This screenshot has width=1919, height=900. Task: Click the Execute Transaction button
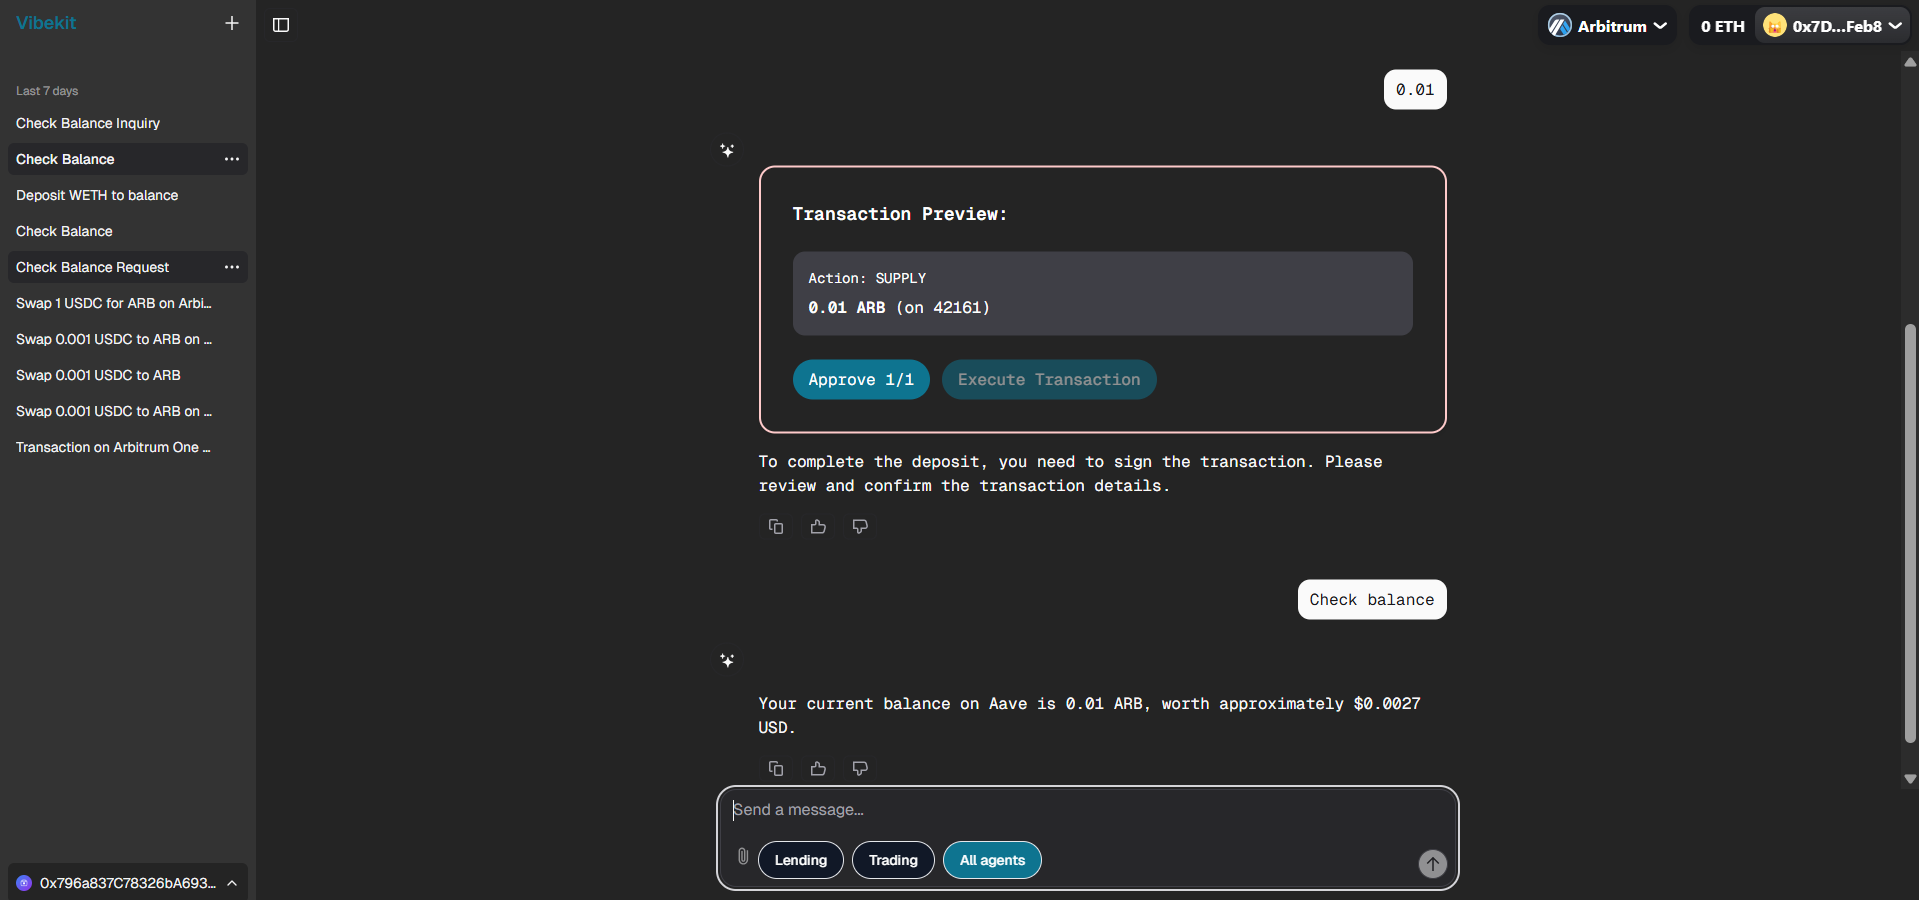(1049, 380)
